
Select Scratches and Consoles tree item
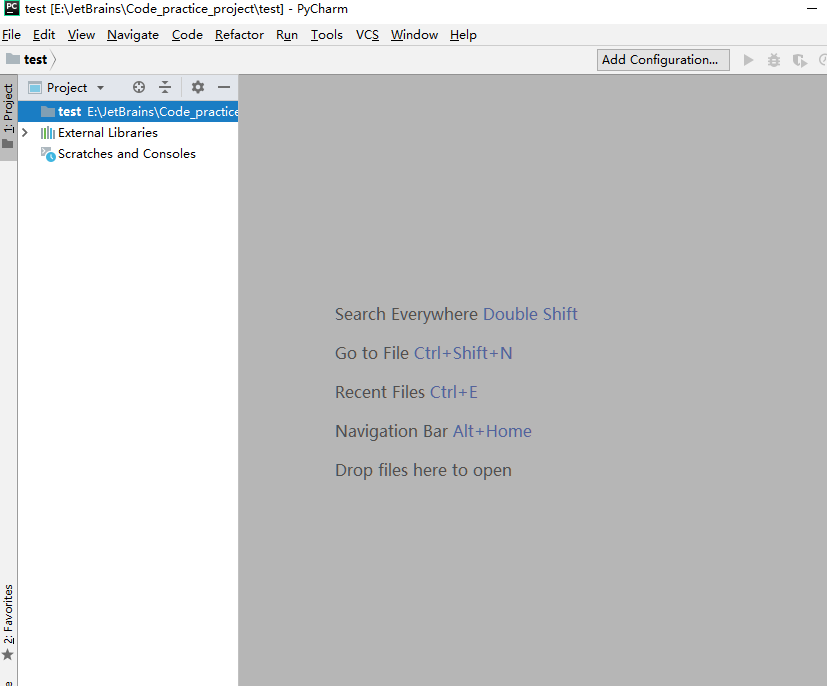click(126, 154)
